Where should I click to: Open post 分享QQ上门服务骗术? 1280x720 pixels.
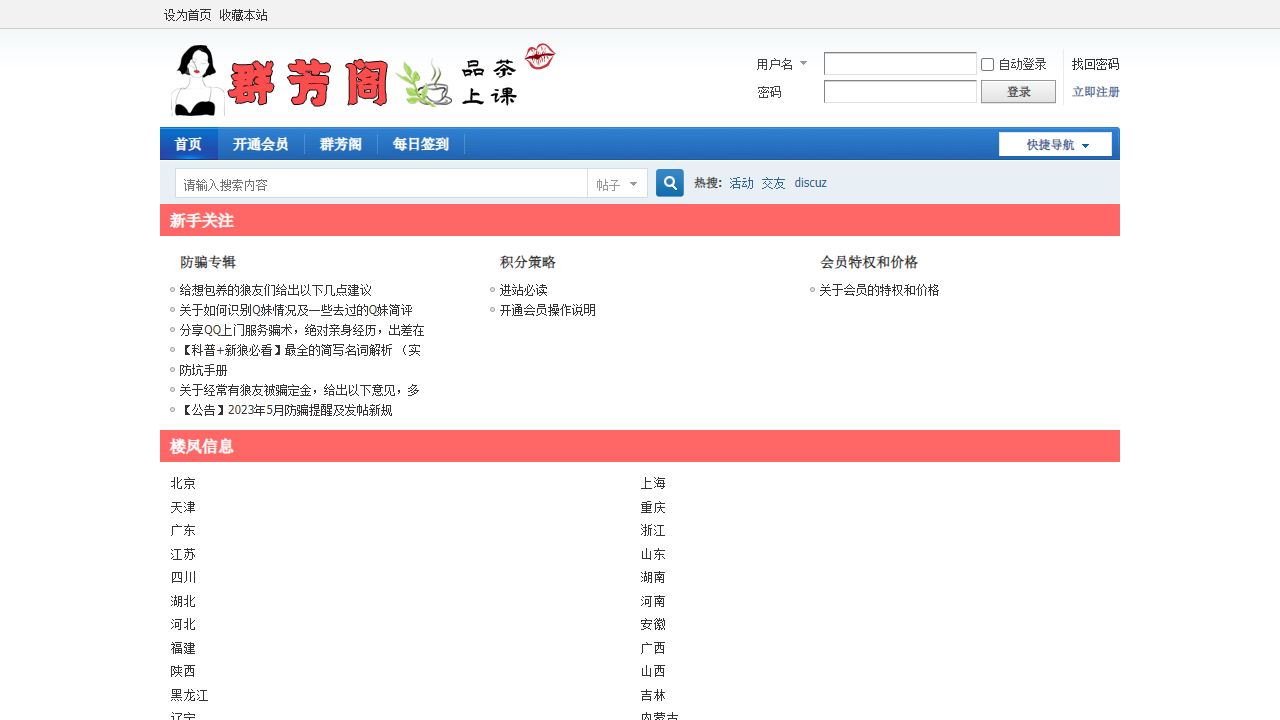click(302, 330)
